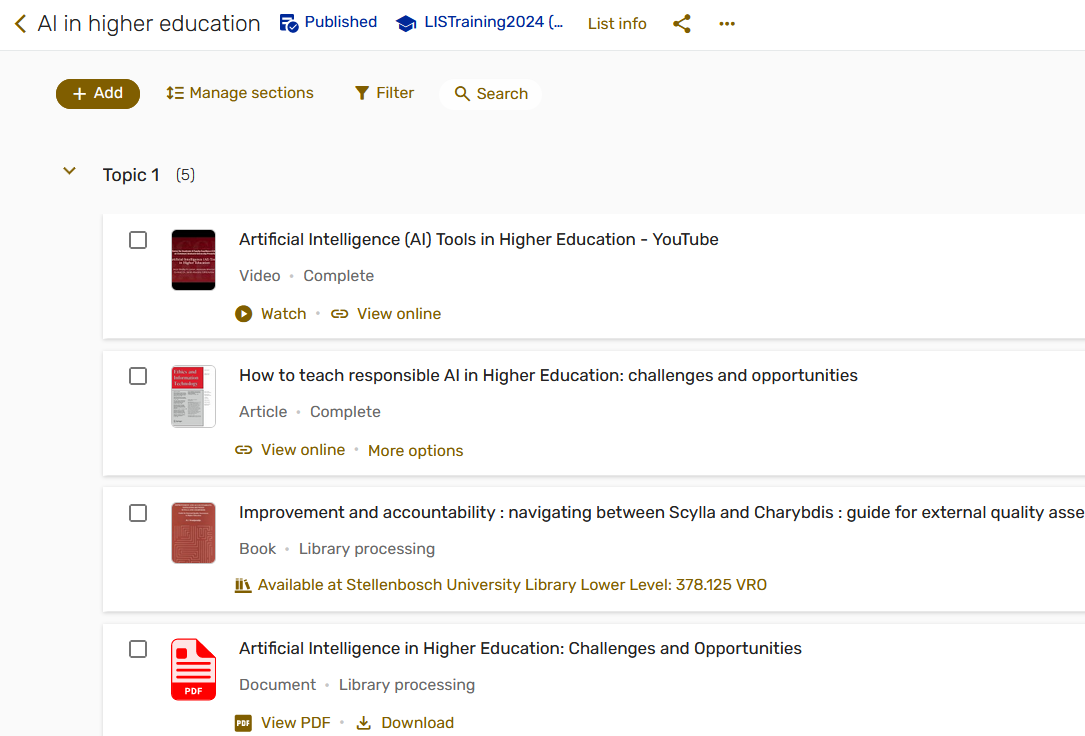Click the Watch play icon

(x=243, y=314)
